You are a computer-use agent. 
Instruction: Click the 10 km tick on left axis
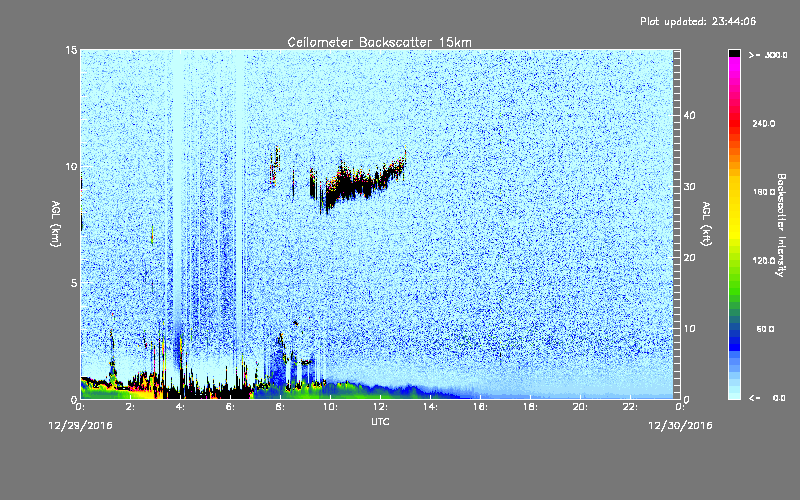[71, 166]
